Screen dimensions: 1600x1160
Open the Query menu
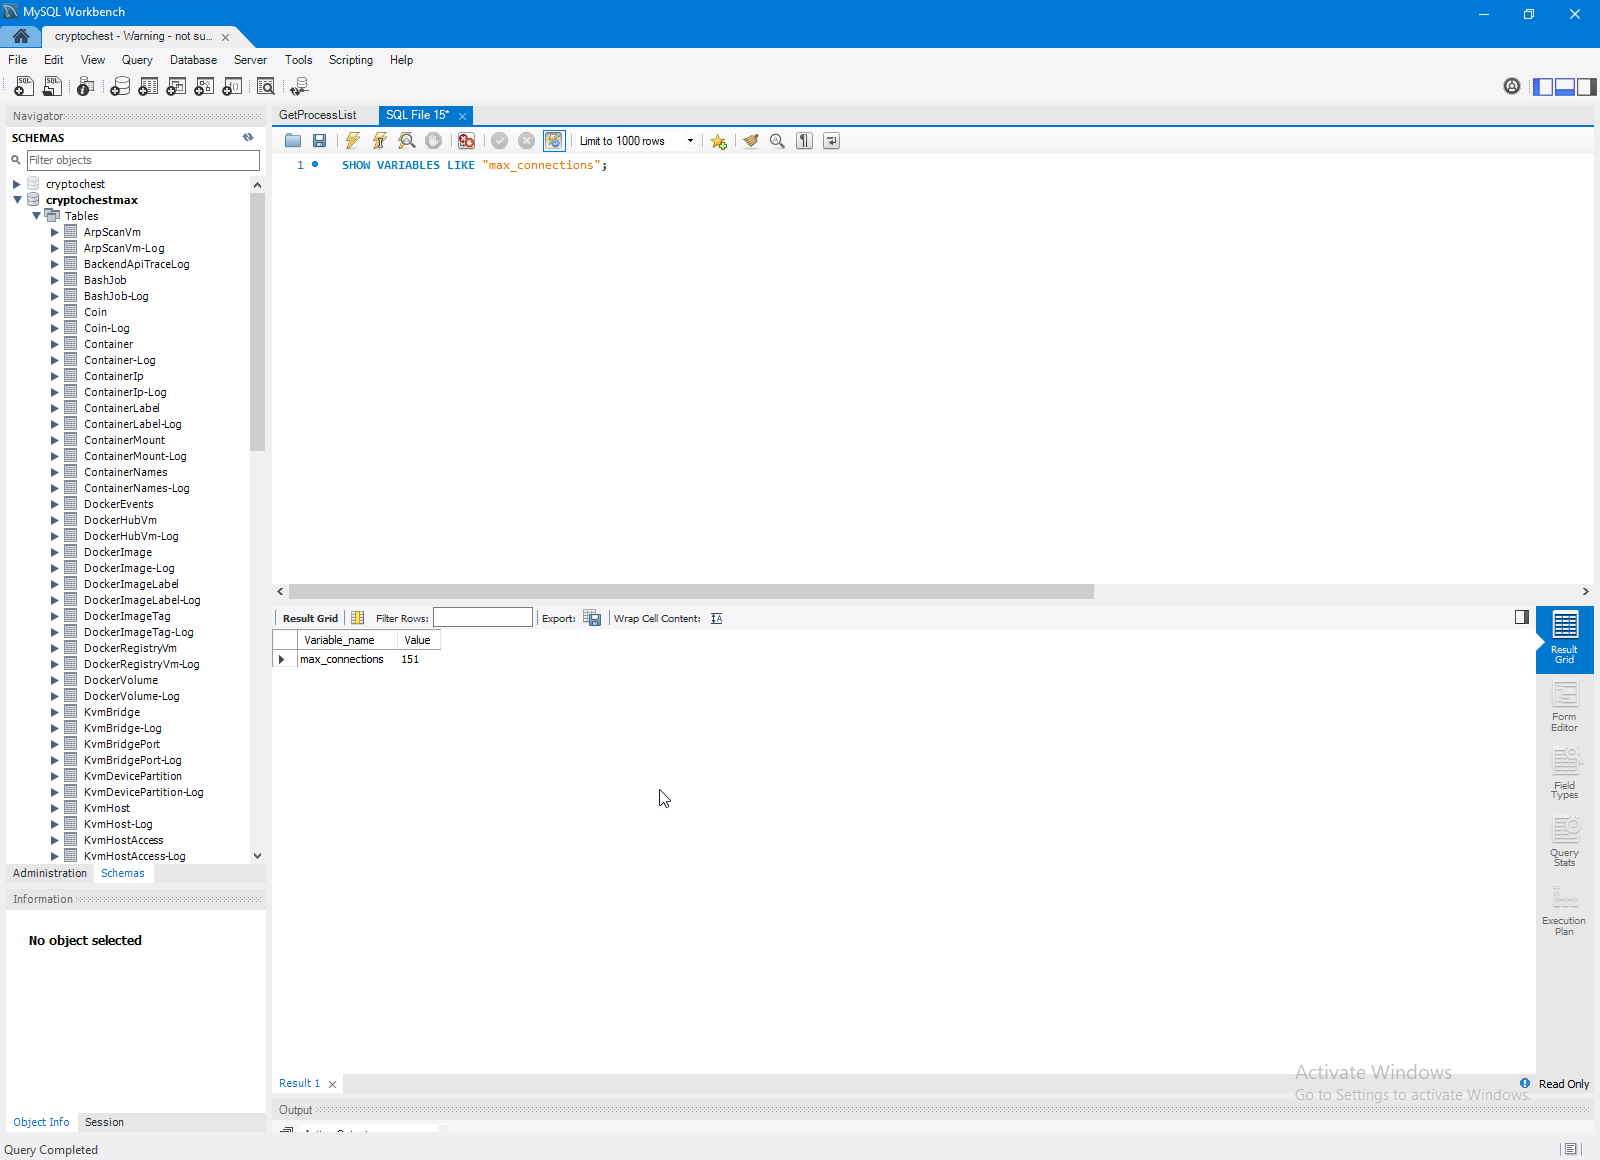pyautogui.click(x=137, y=60)
